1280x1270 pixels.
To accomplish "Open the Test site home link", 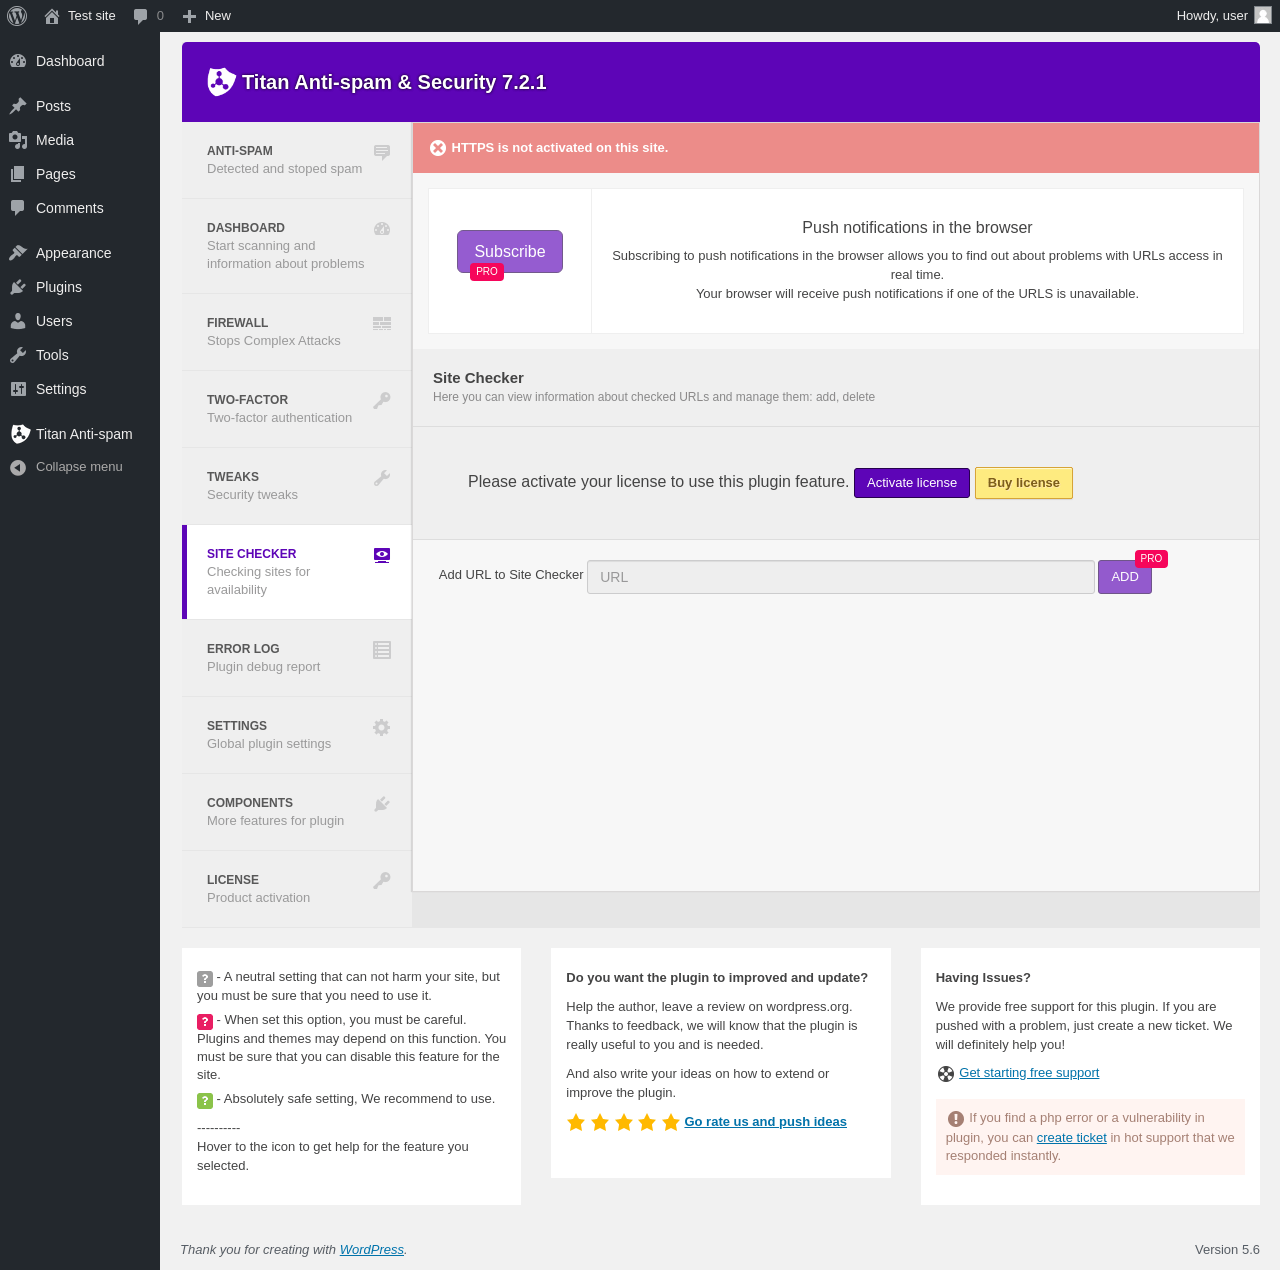I will pos(80,16).
